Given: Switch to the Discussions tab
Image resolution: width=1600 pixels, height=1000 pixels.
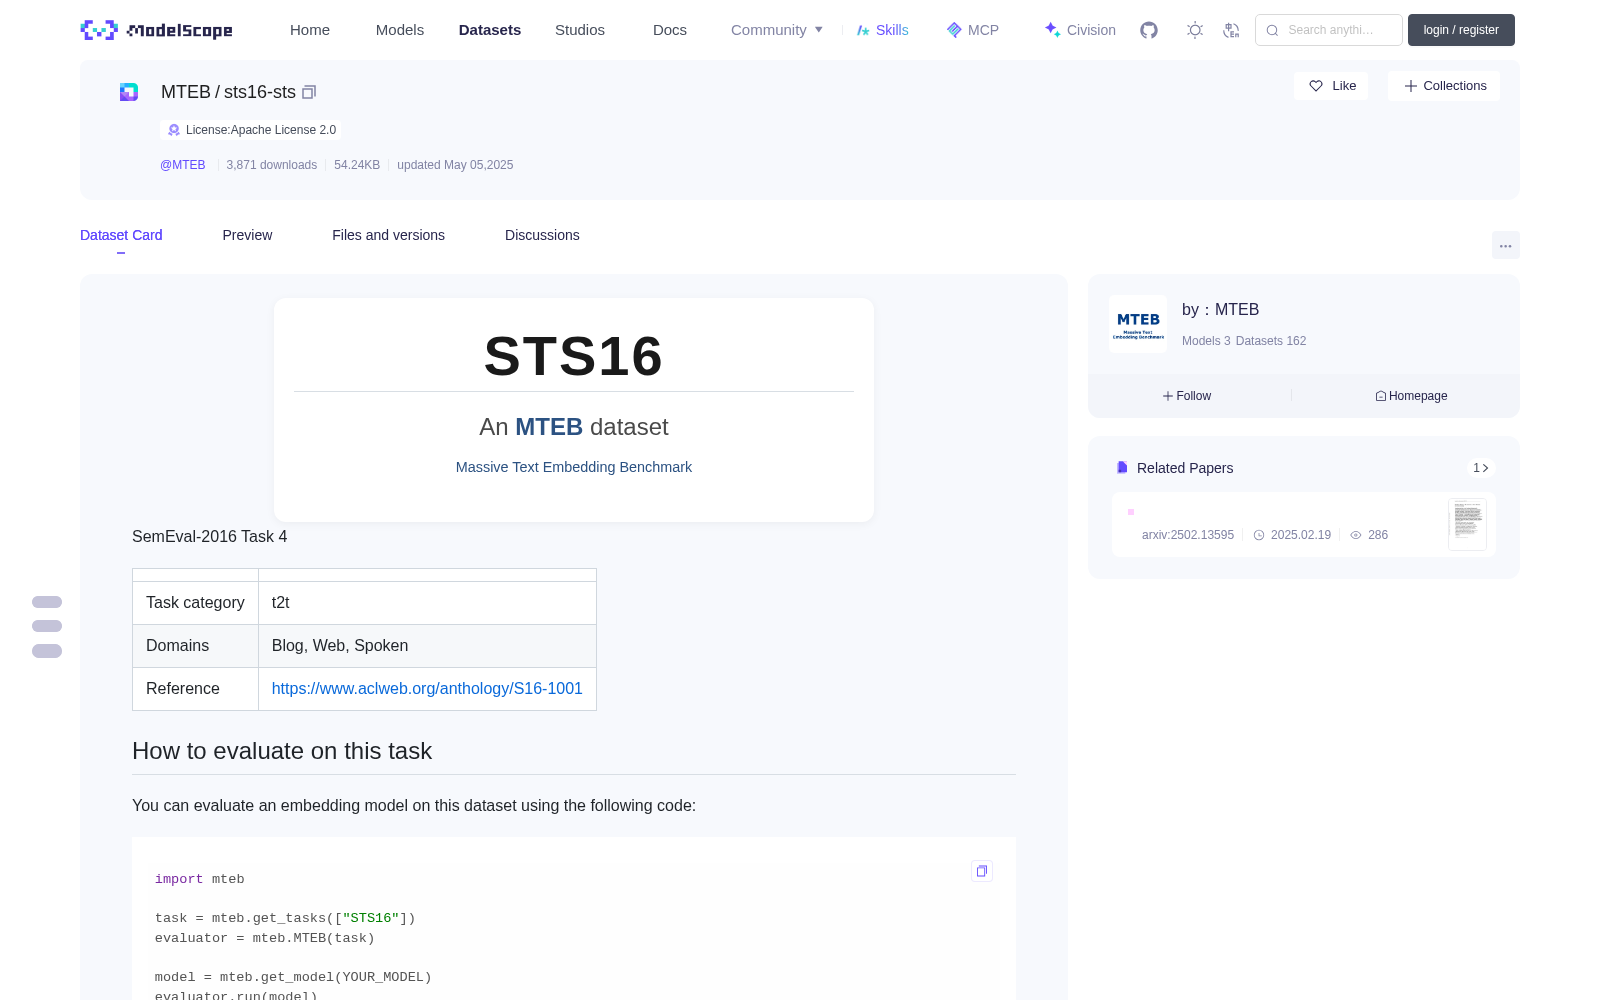Looking at the screenshot, I should [x=542, y=235].
